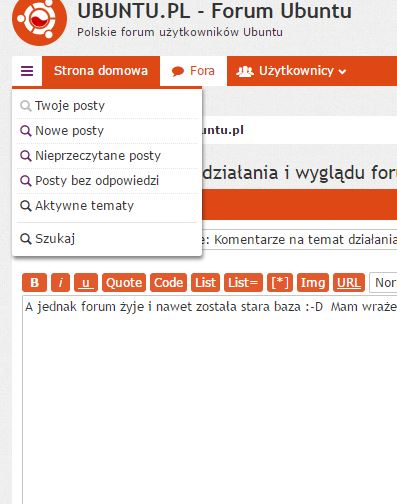Expand the Użytkownicy dropdown chevron
397x504 pixels.
tap(342, 71)
